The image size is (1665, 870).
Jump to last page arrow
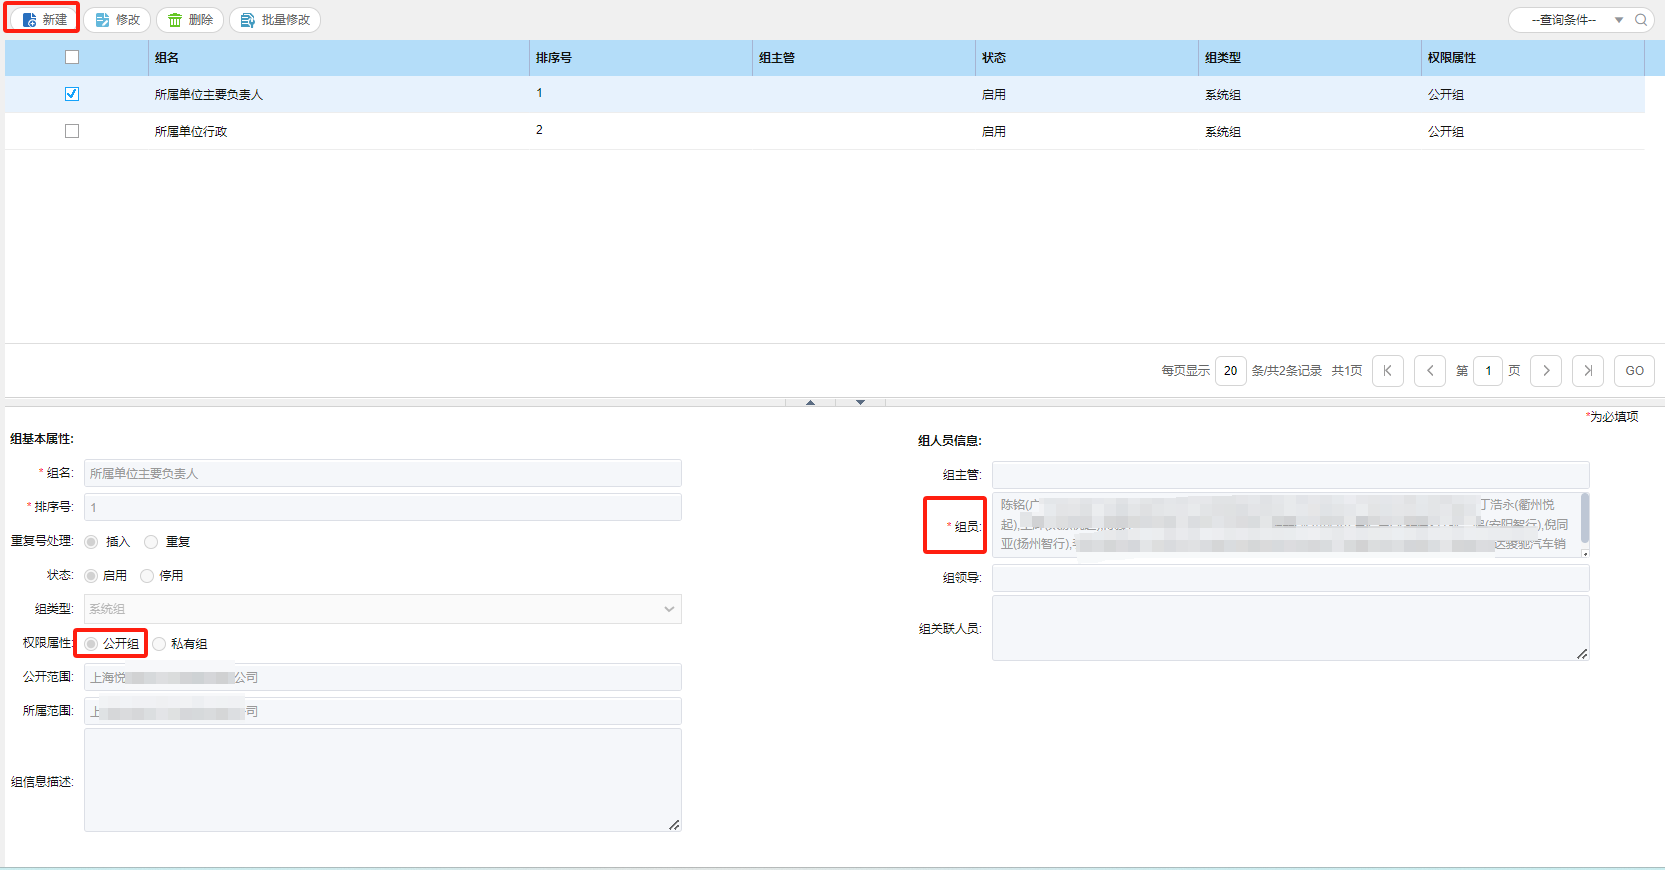coord(1588,371)
